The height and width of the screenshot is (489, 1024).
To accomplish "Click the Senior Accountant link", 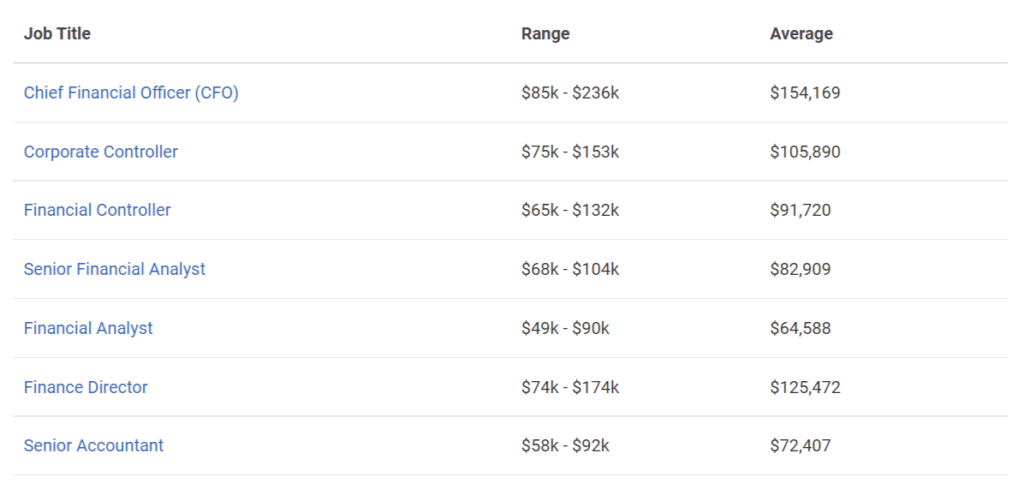I will 93,446.
